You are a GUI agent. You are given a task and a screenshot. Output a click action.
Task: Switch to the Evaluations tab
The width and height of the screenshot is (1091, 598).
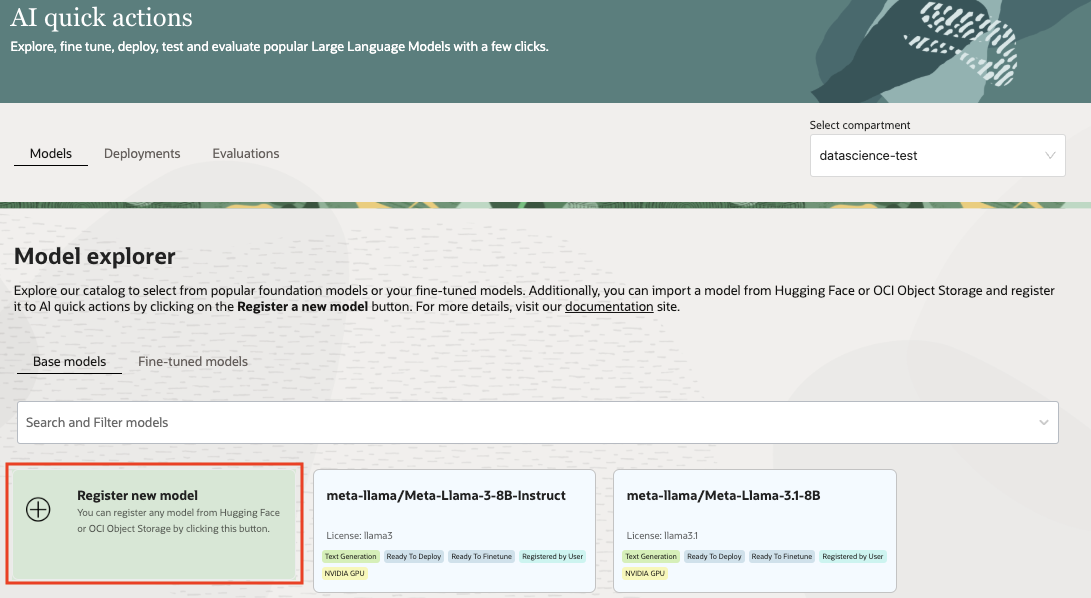coord(246,153)
